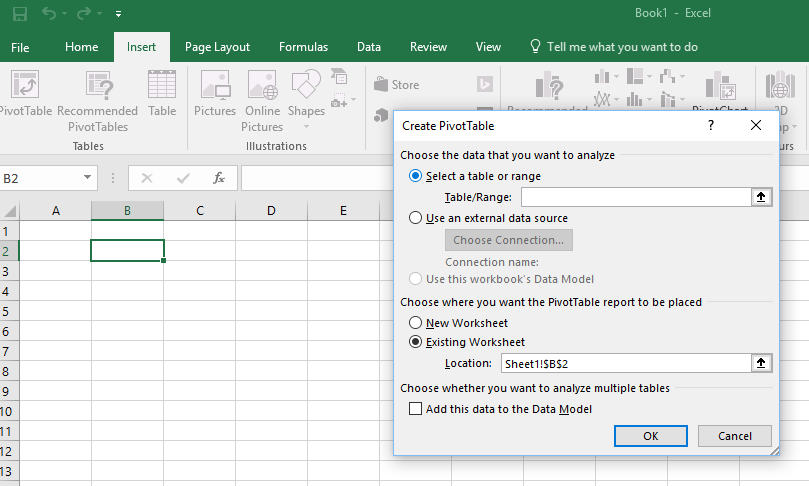Click the Store add-ins icon

pos(396,85)
